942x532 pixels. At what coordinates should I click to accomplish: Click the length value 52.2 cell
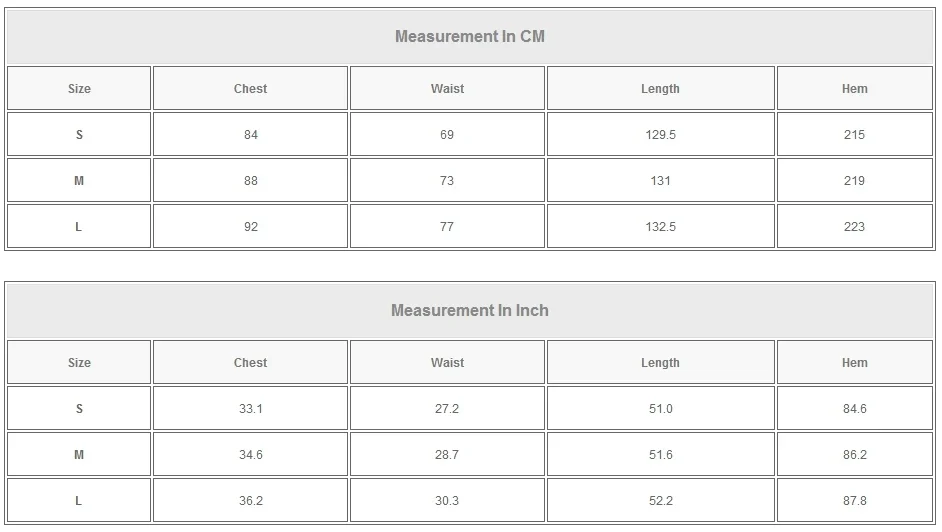tap(660, 501)
